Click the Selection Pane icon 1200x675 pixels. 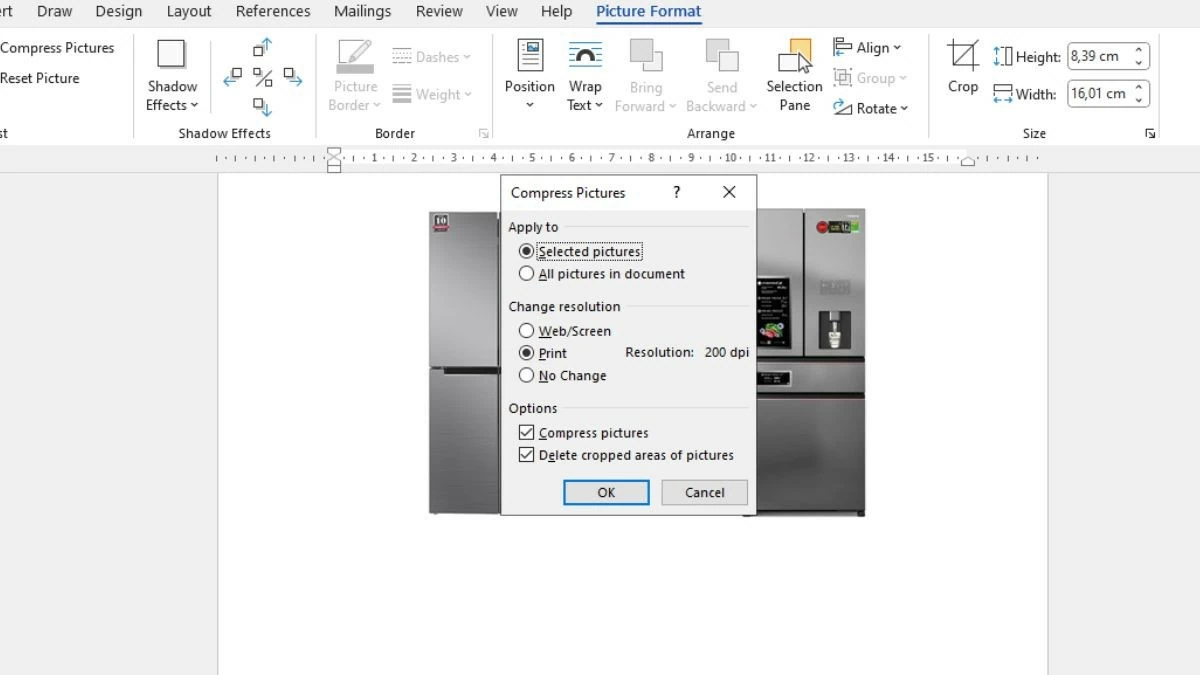tap(793, 75)
